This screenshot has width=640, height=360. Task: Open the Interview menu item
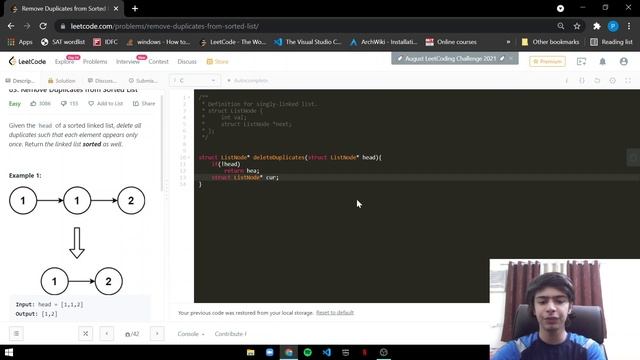(x=128, y=62)
